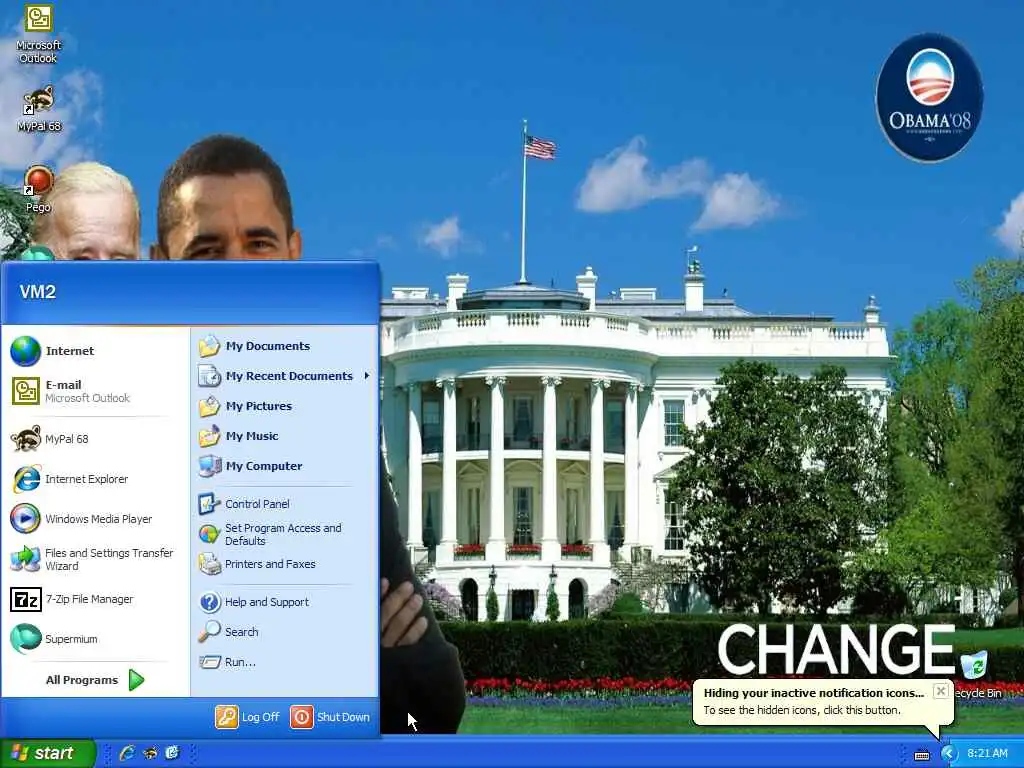Open the Microsoft Outlook desktop icon
The height and width of the screenshot is (768, 1024).
38,33
